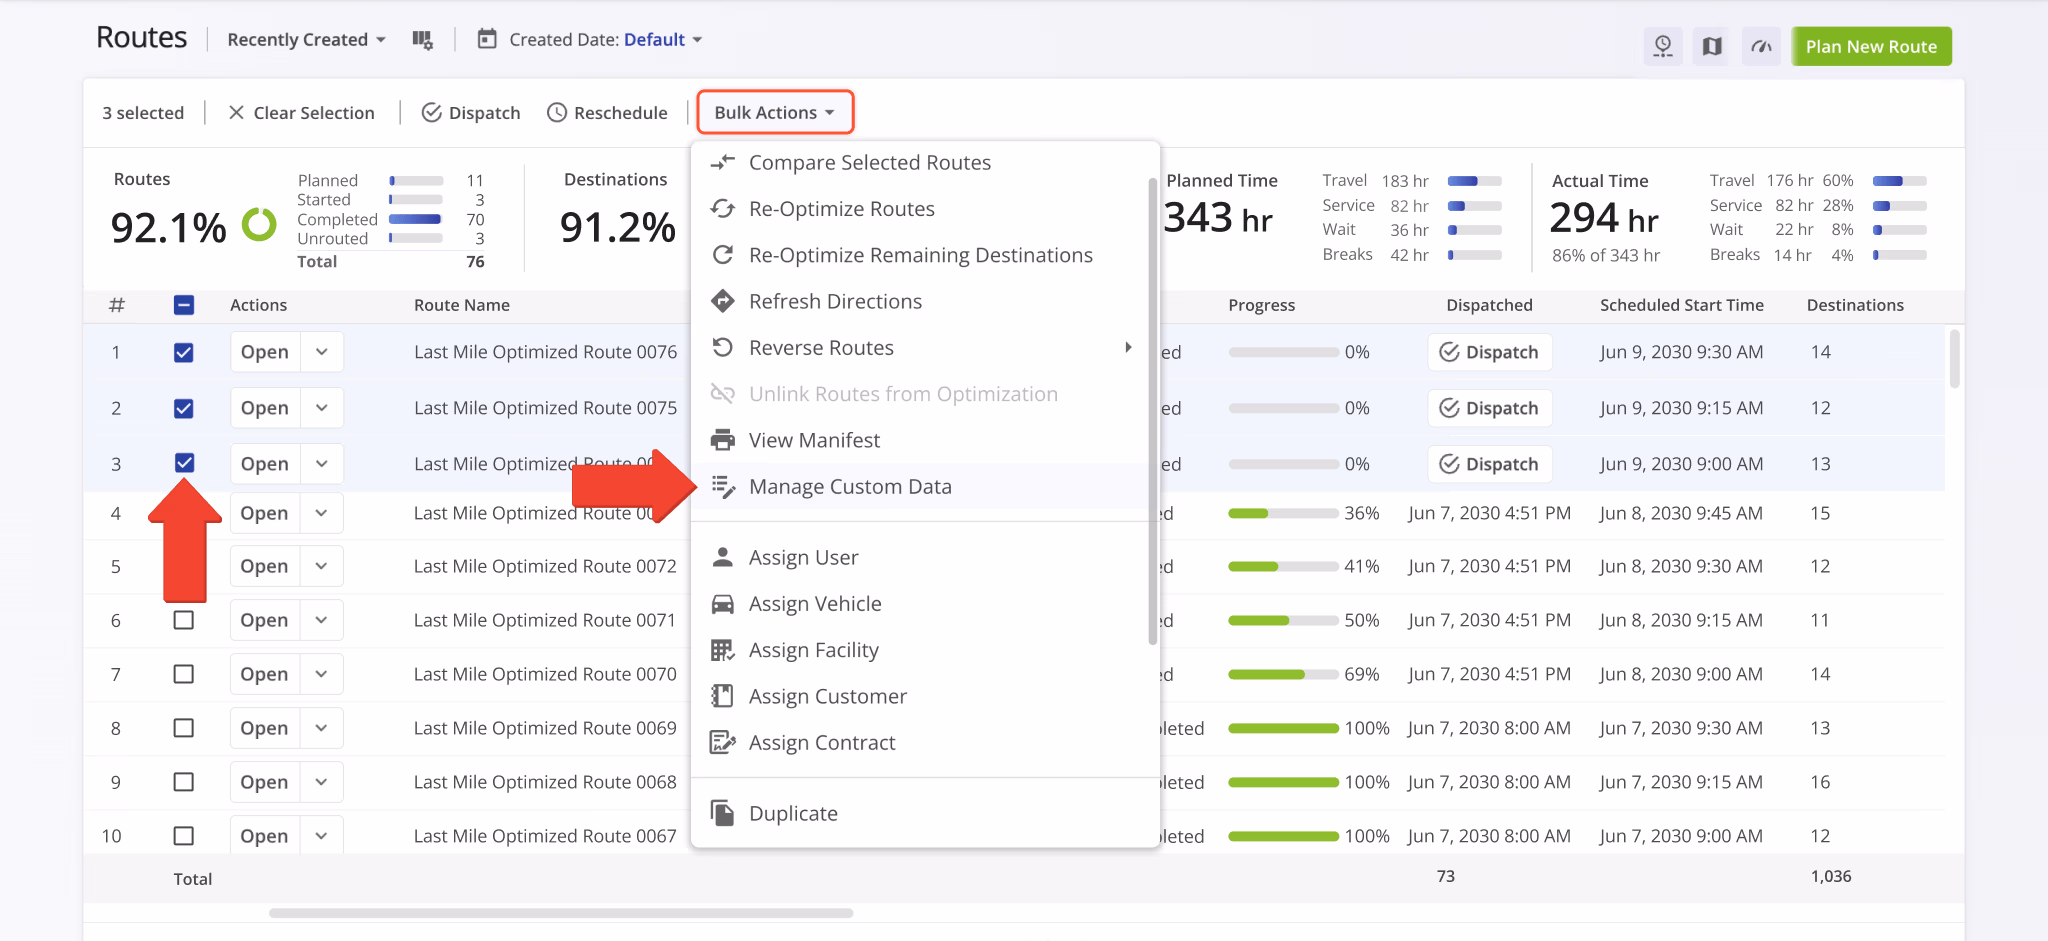Uncheck the checkbox for Route 0076
Screen dimensions: 2048x941
(x=184, y=352)
